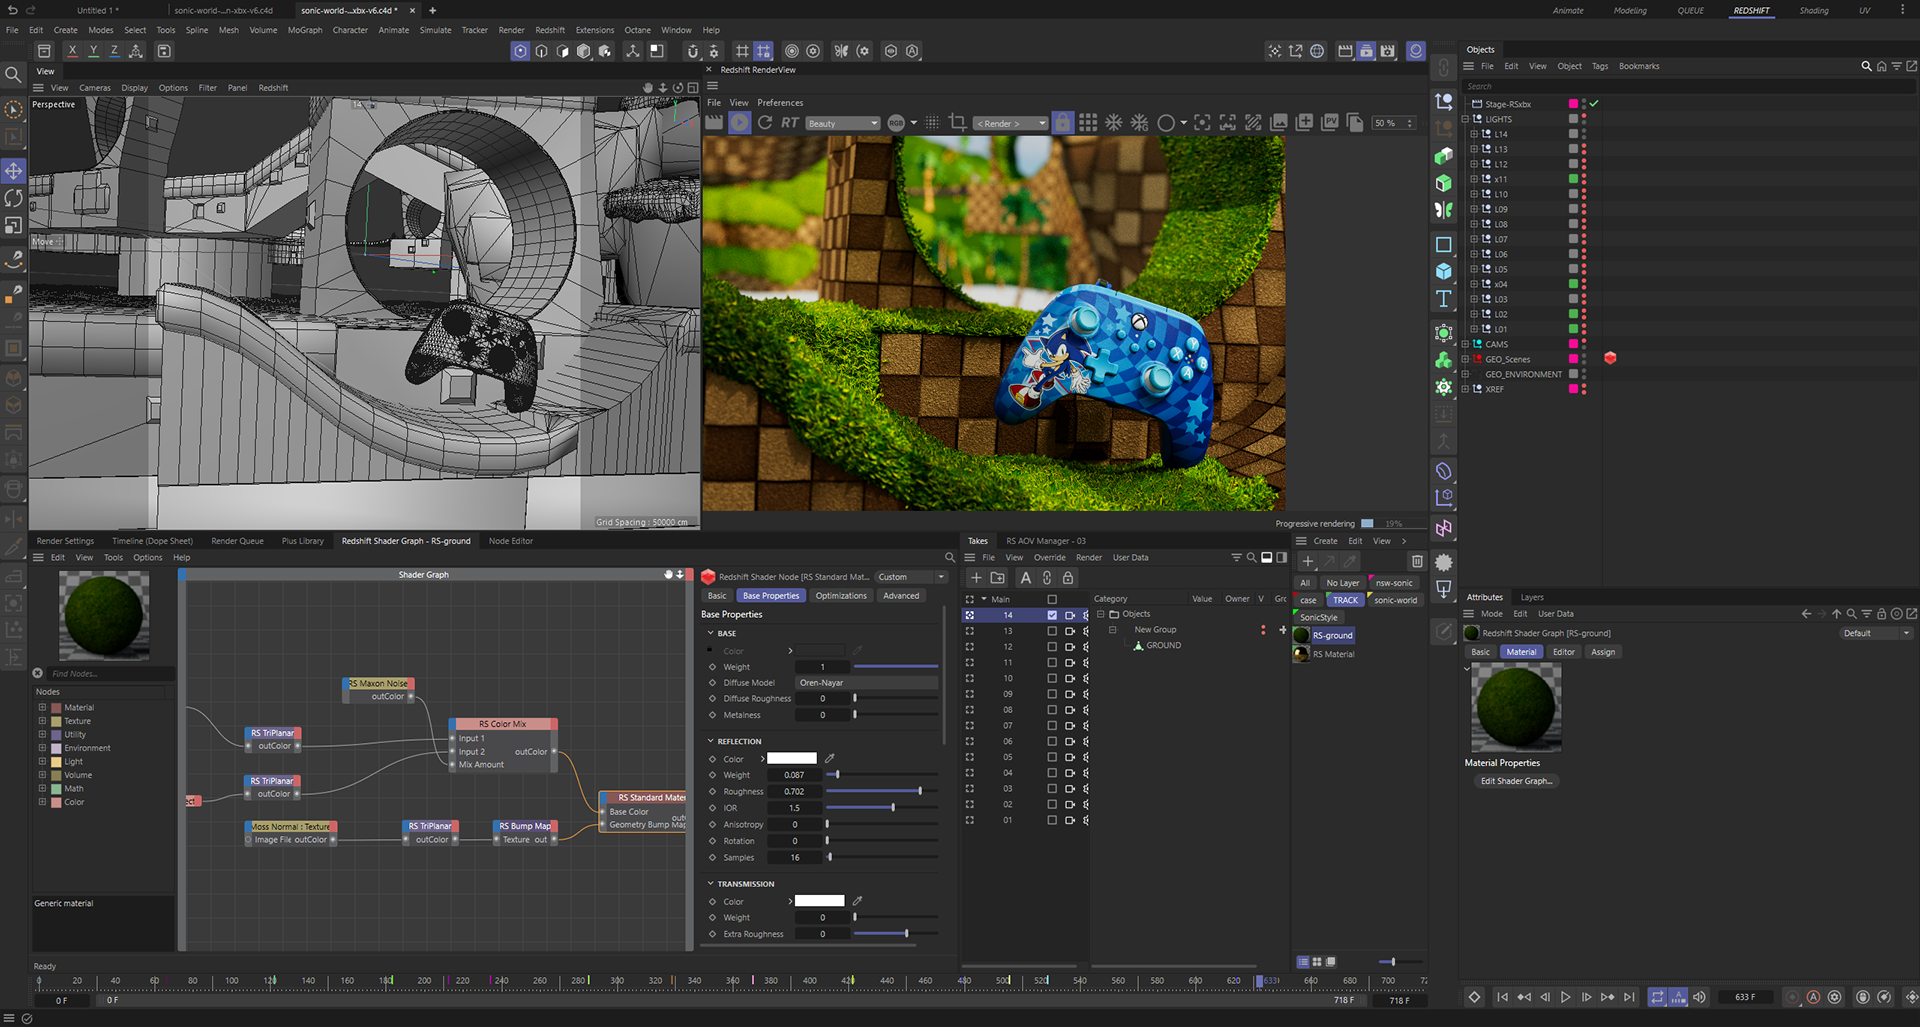
Task: Adjust the reflection Roughness slider
Action: [x=882, y=791]
